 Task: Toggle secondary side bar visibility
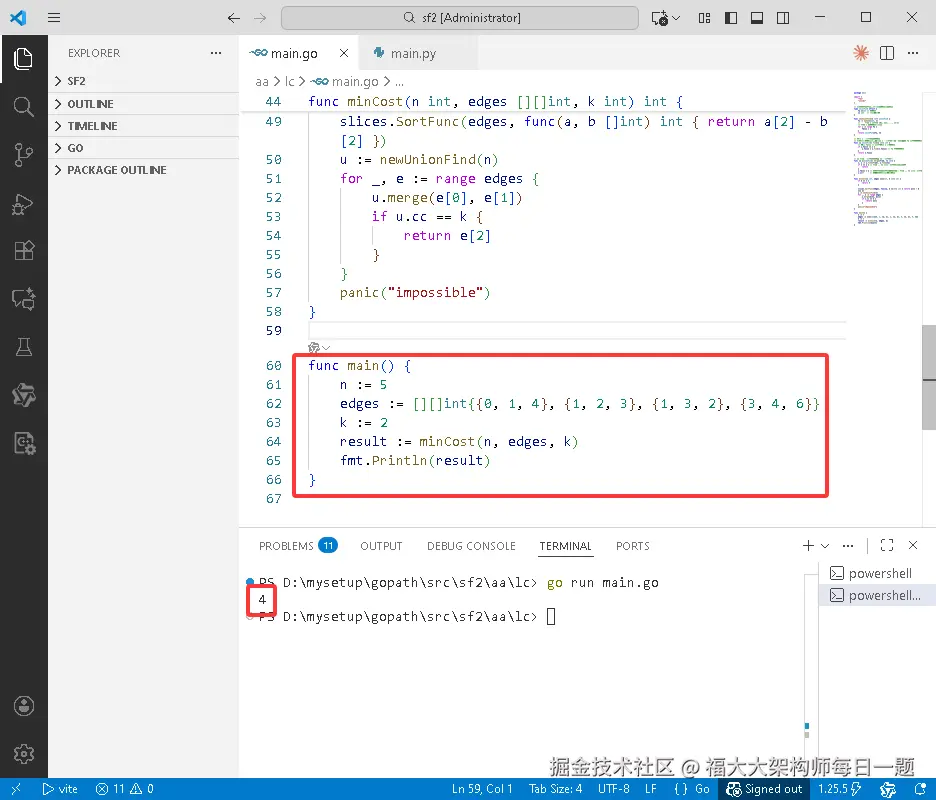click(x=783, y=18)
